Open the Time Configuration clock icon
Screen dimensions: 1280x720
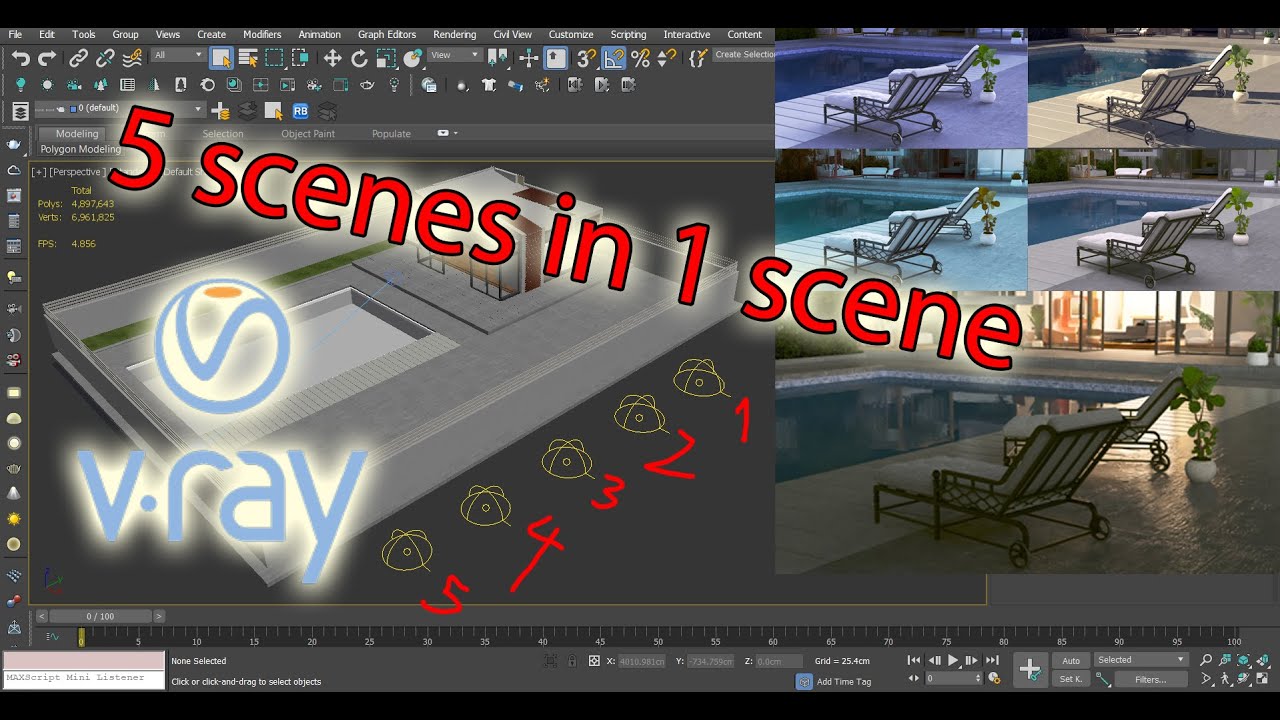pos(994,678)
